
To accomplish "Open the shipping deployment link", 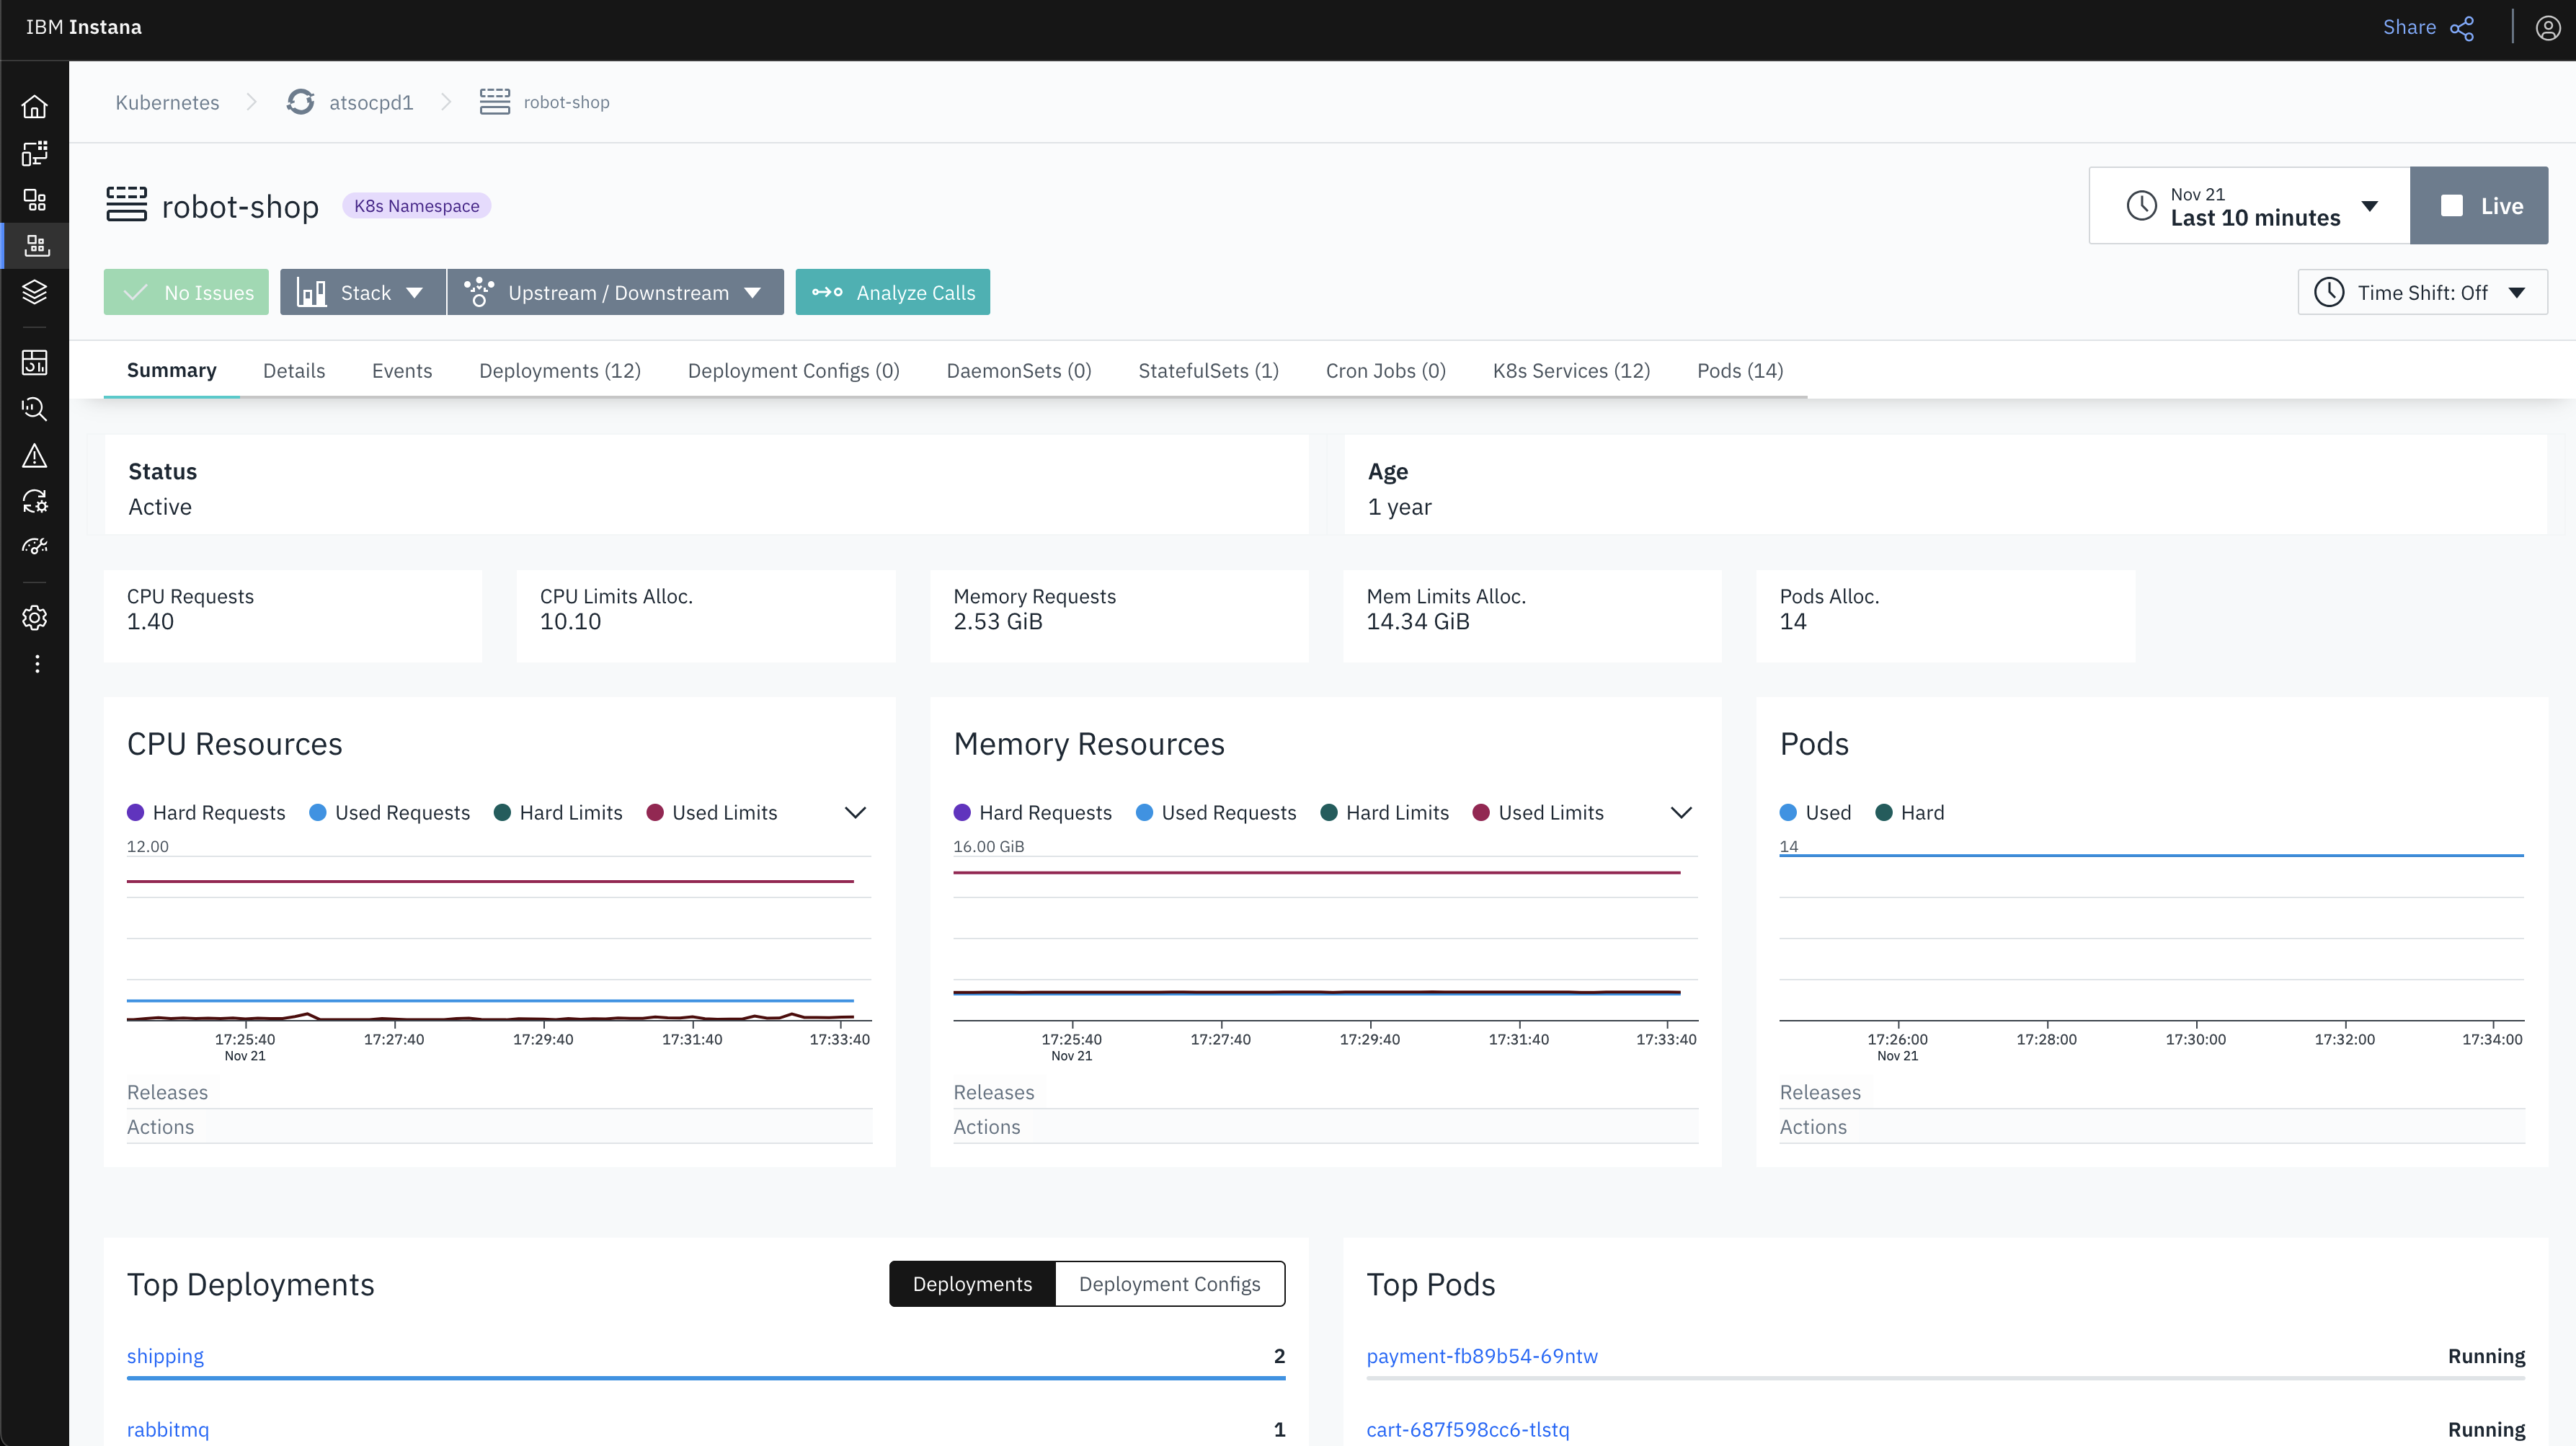I will (165, 1356).
